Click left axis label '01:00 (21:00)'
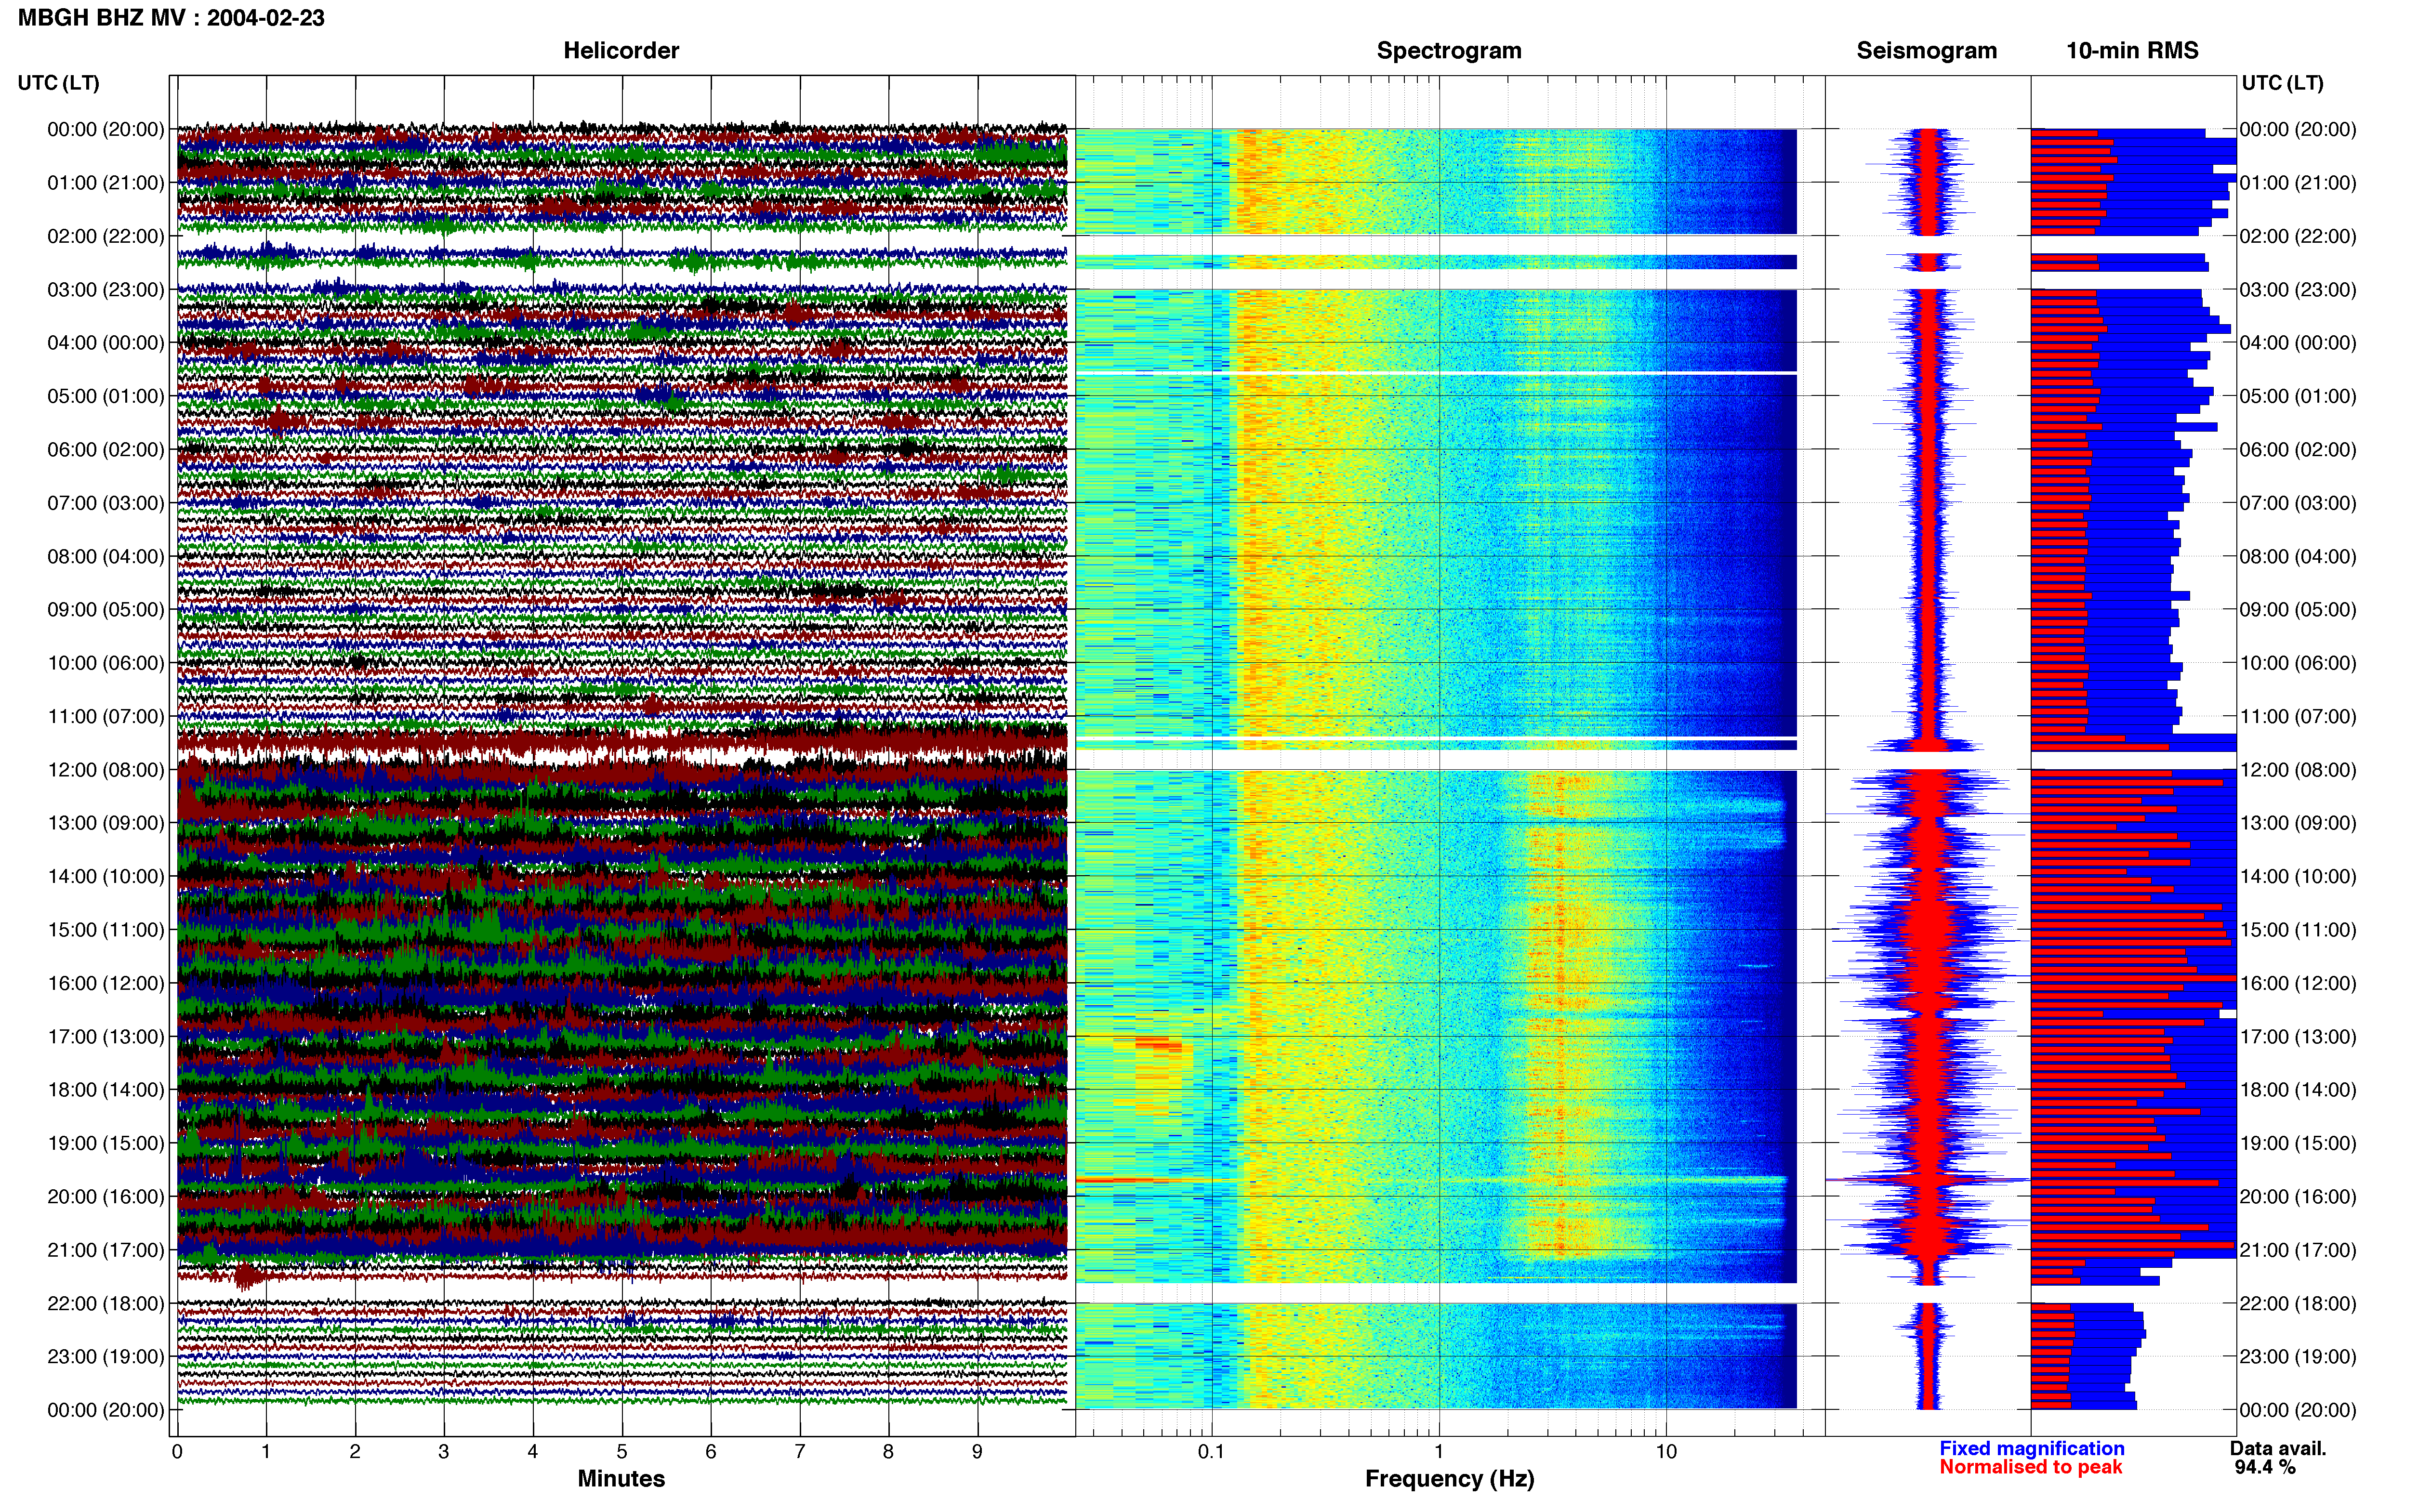Screen dimensions: 2418x1512 (106, 182)
